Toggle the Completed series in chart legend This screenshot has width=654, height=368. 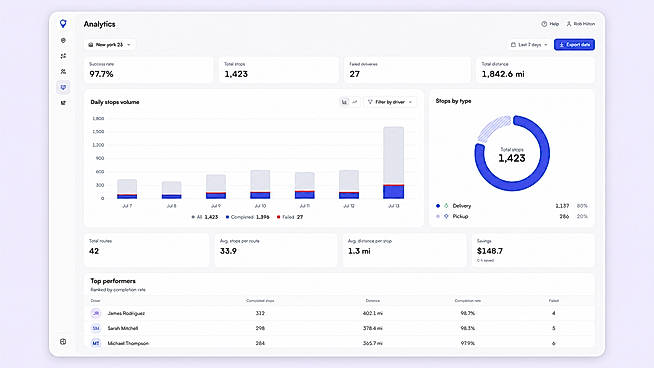pos(247,217)
